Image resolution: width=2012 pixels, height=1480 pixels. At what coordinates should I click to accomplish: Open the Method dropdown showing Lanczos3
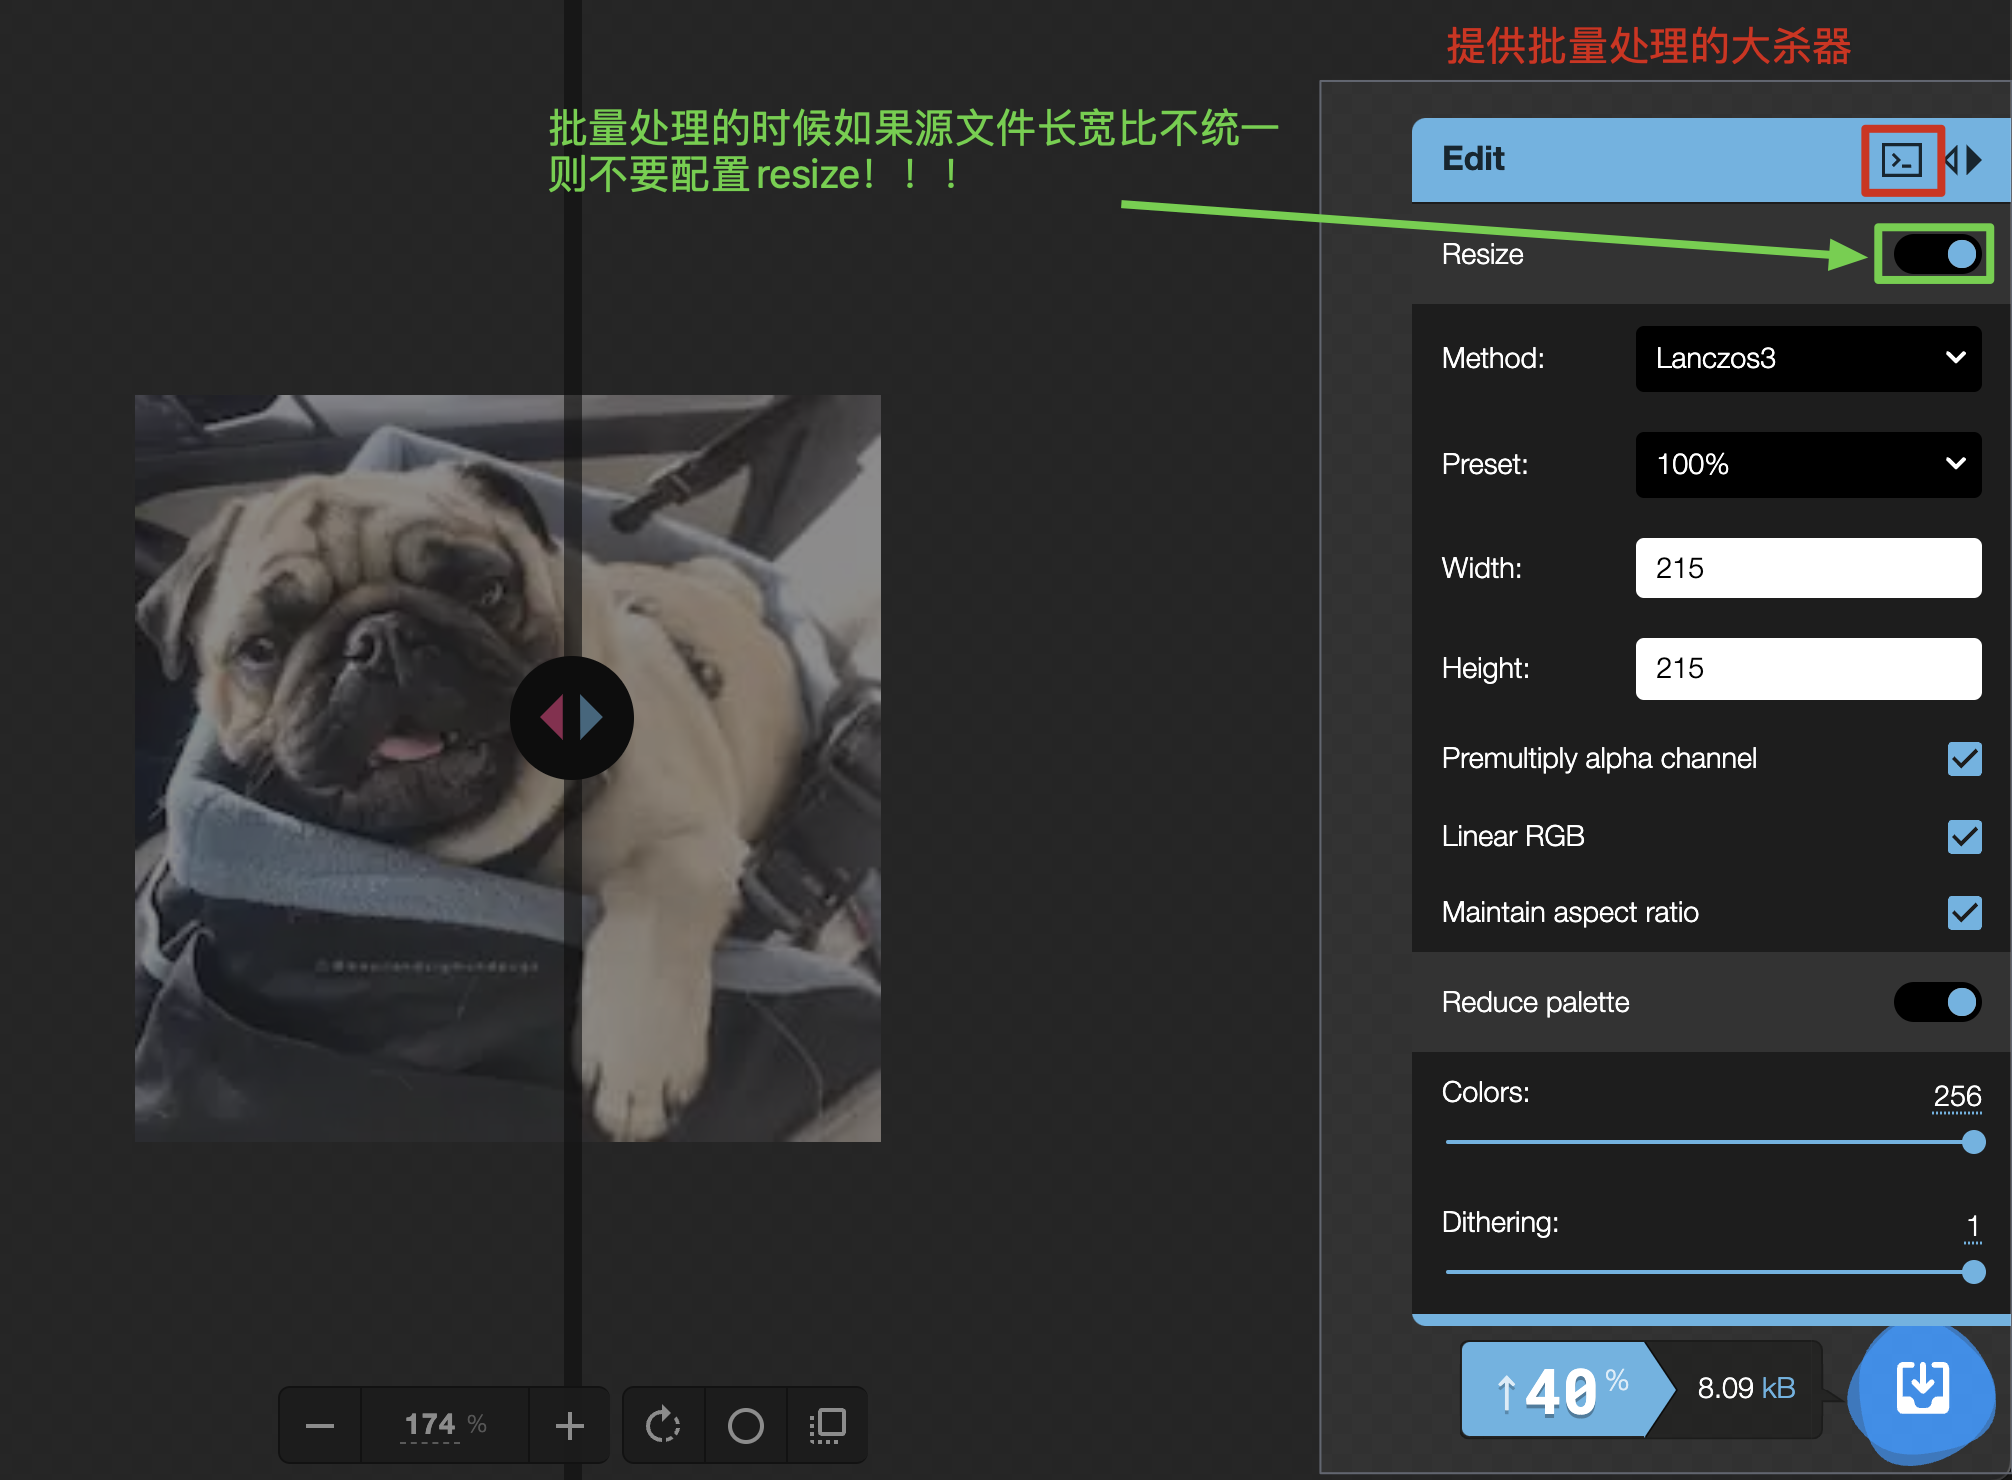click(1808, 358)
